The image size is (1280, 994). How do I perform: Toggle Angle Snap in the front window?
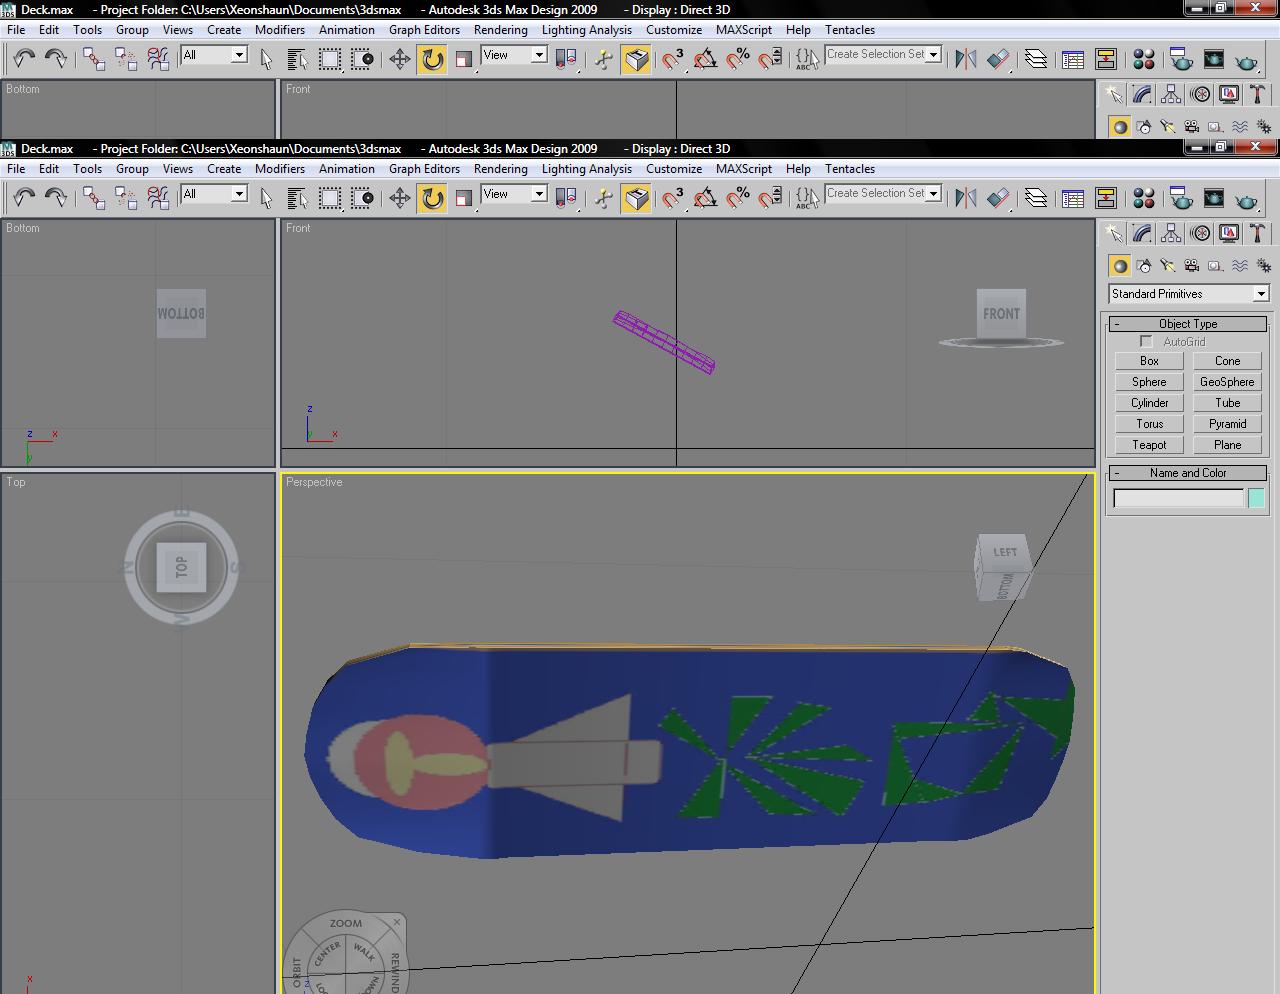click(705, 198)
